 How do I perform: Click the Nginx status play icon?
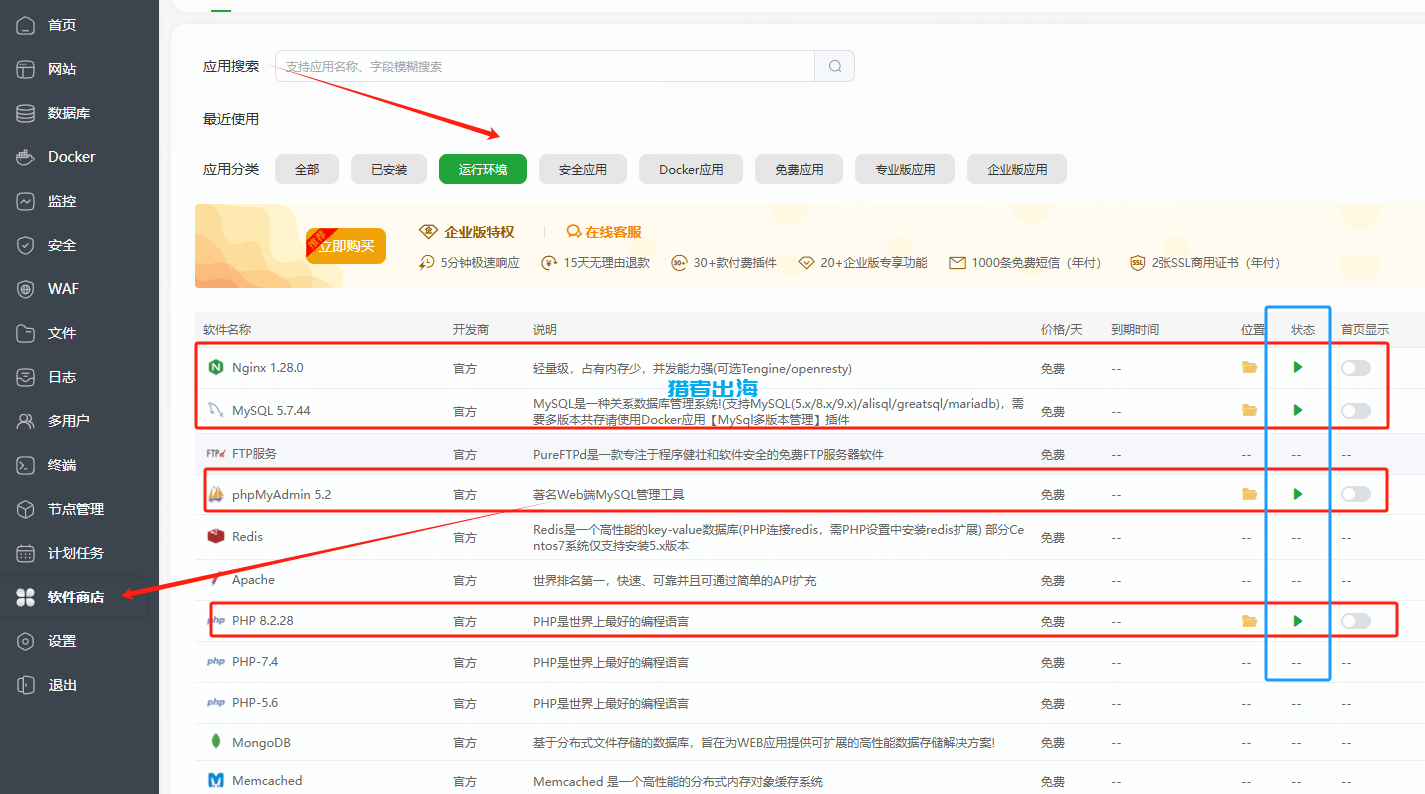(1297, 367)
